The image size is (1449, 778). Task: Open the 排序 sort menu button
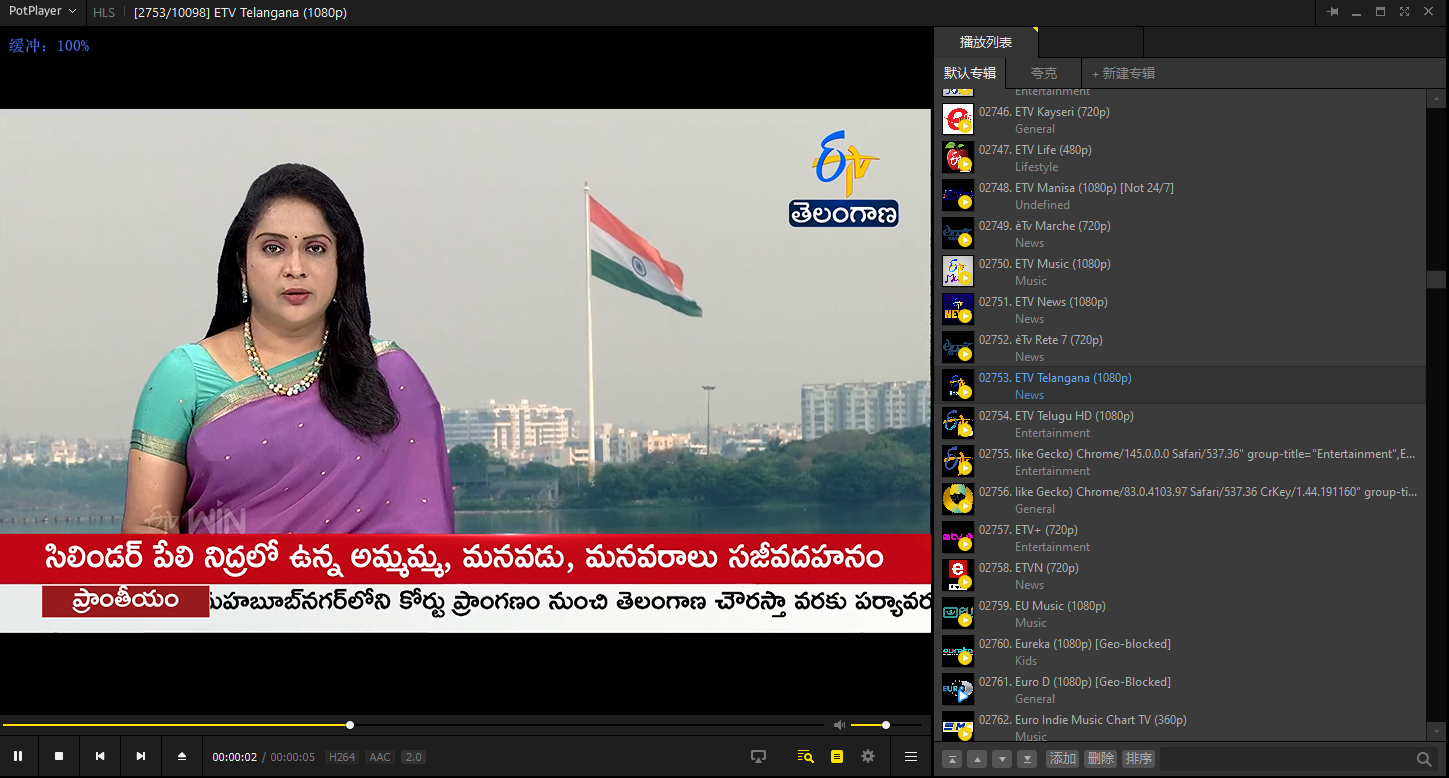[1138, 759]
